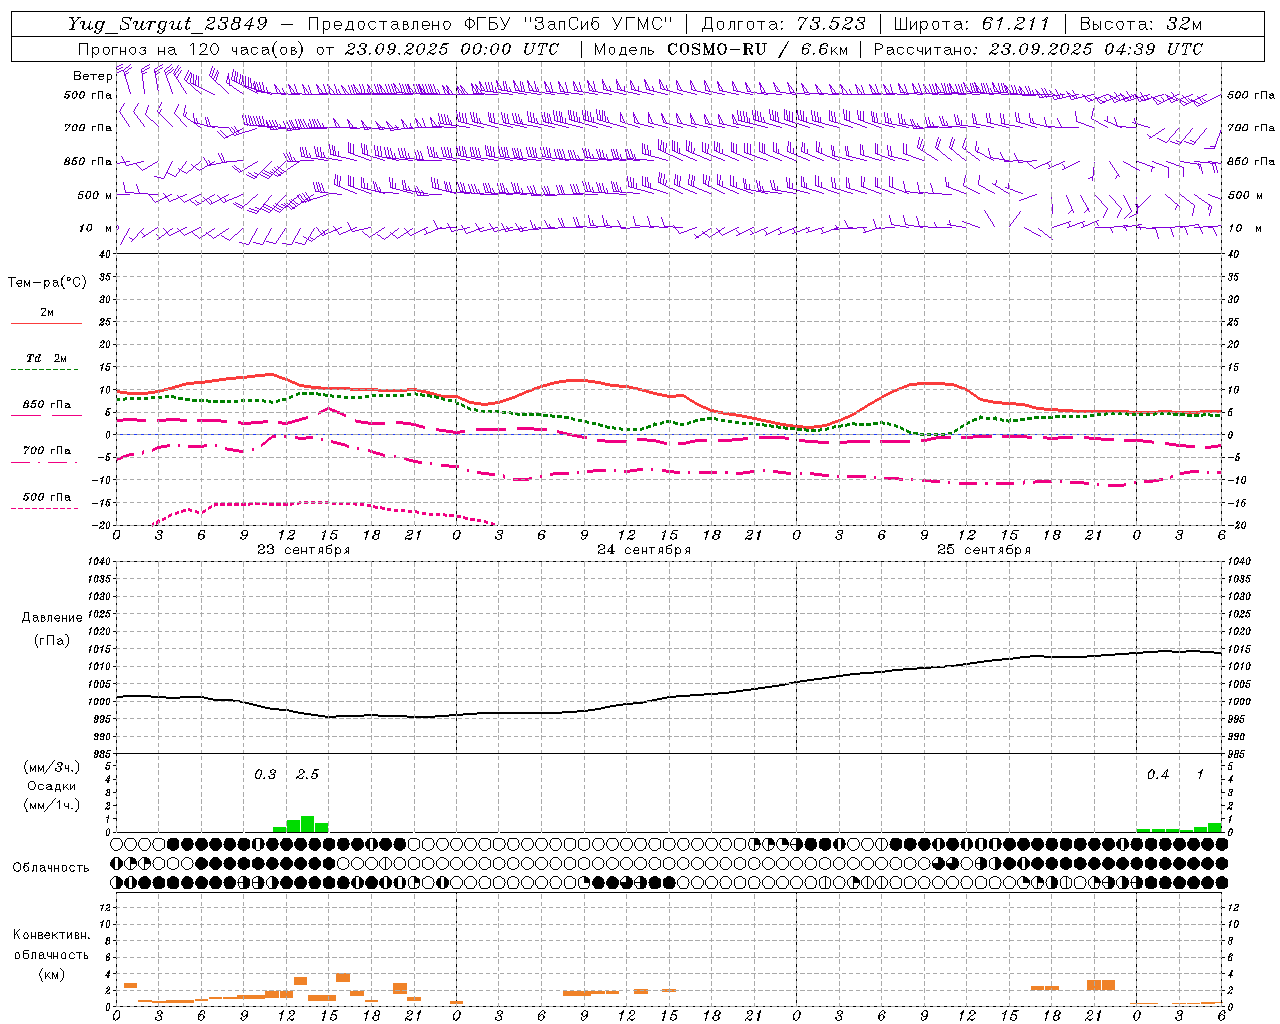Click the 0.4 precipitation total value

(1158, 774)
